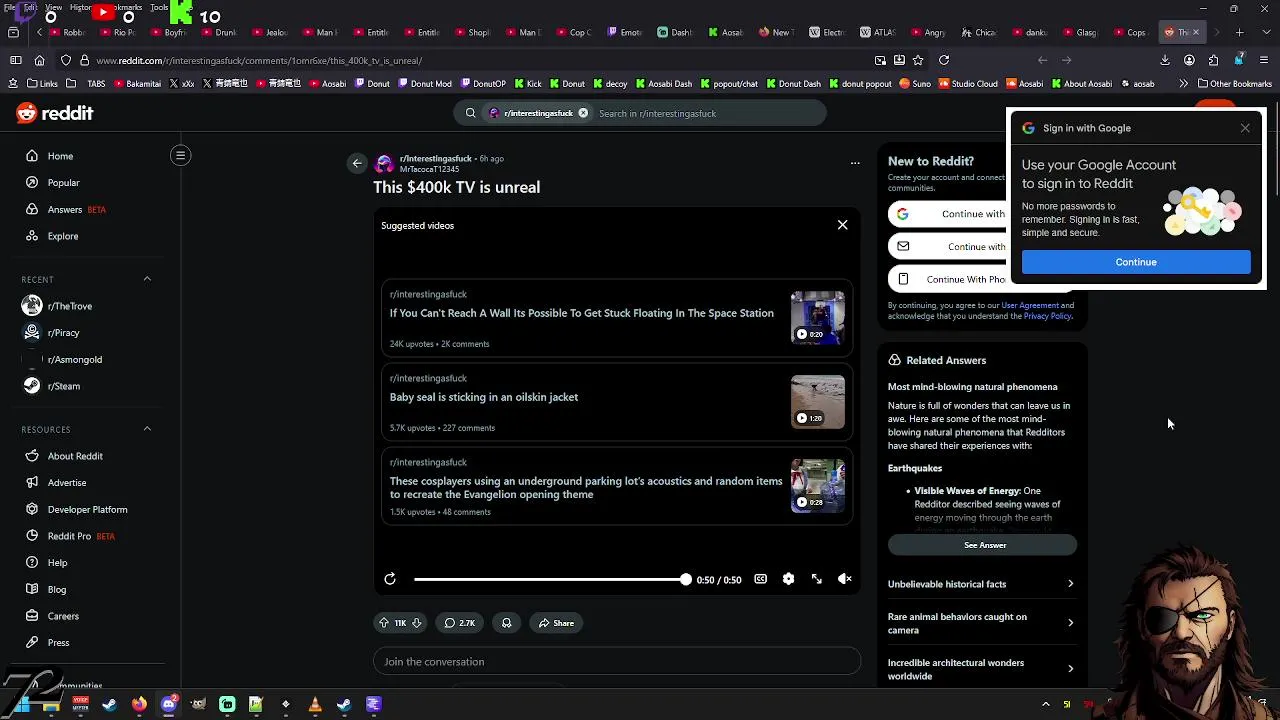Click the video progress slider handle
The height and width of the screenshot is (720, 1280).
point(685,579)
